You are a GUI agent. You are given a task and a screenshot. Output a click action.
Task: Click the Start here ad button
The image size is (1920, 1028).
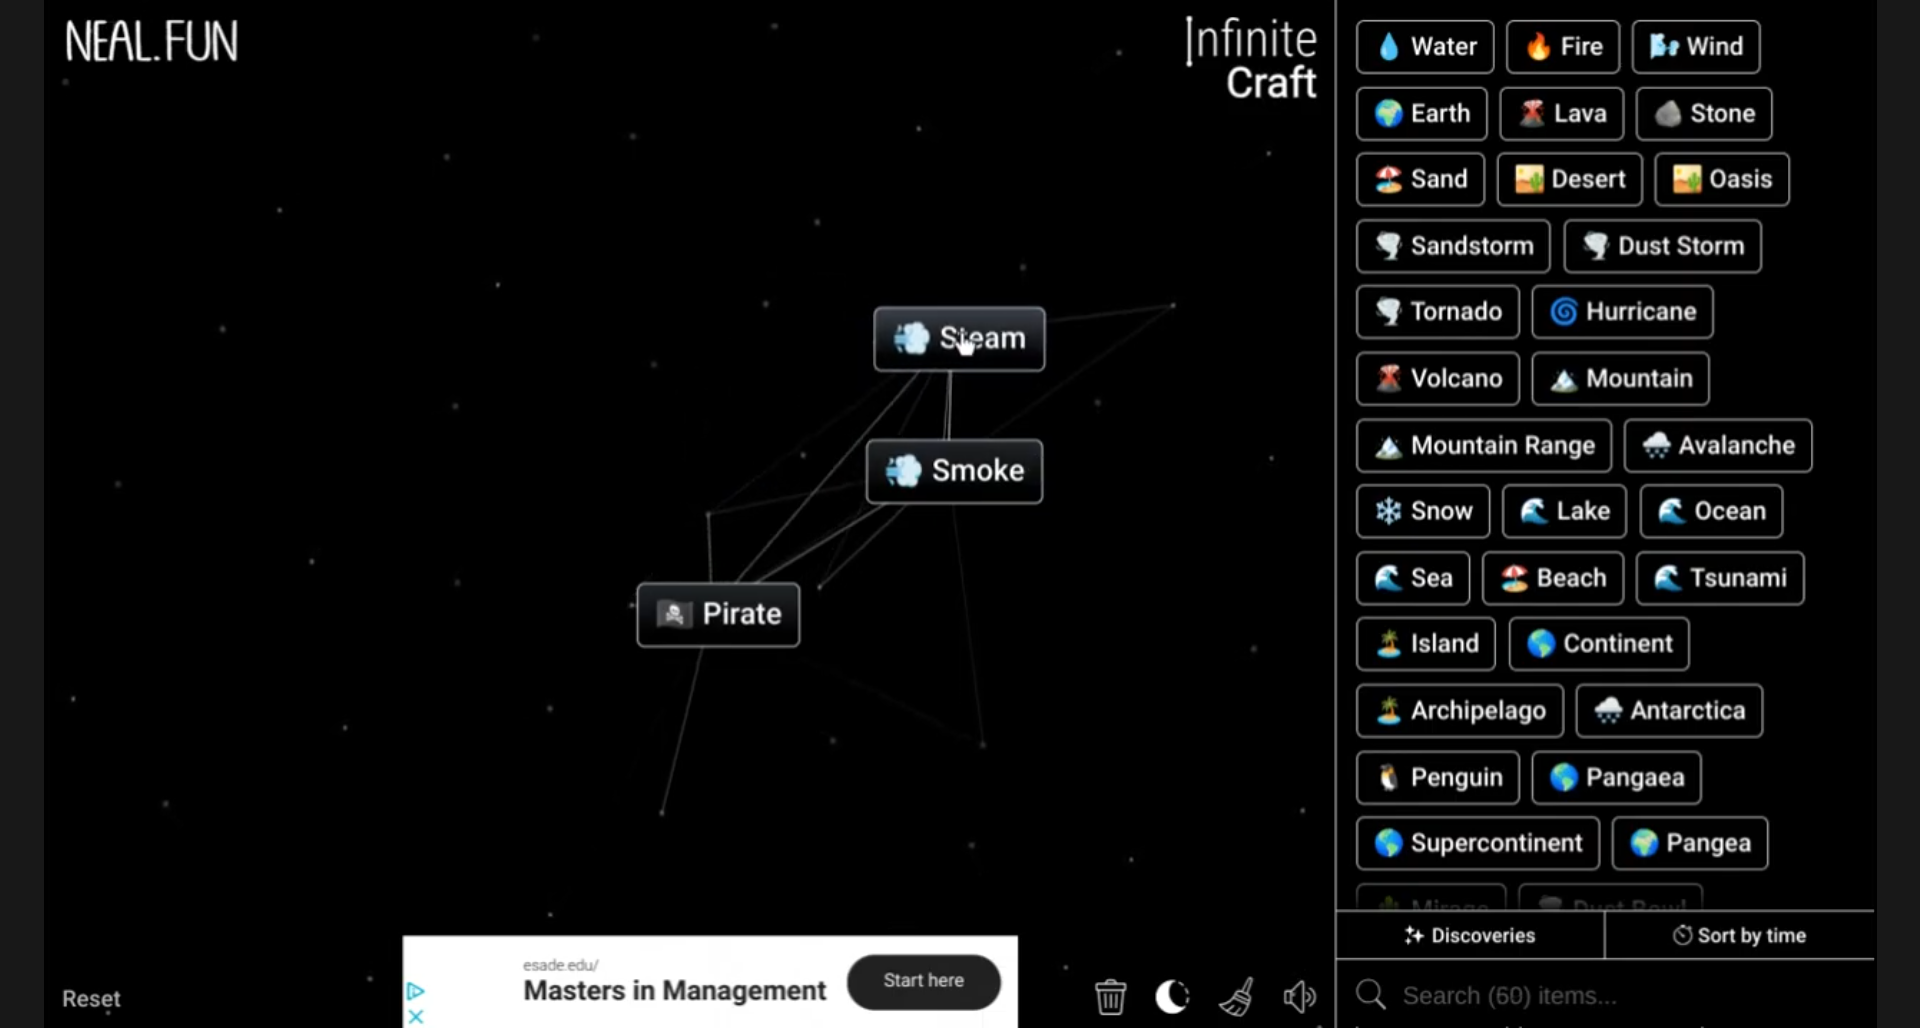pyautogui.click(x=923, y=981)
